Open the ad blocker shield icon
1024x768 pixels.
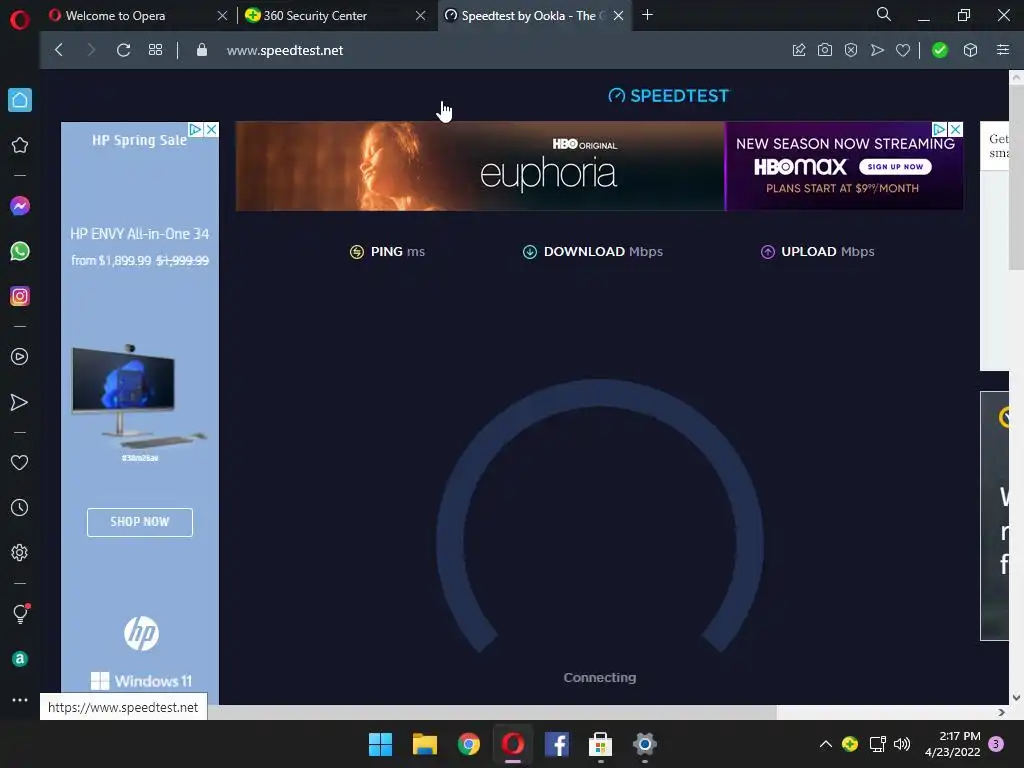coord(851,50)
